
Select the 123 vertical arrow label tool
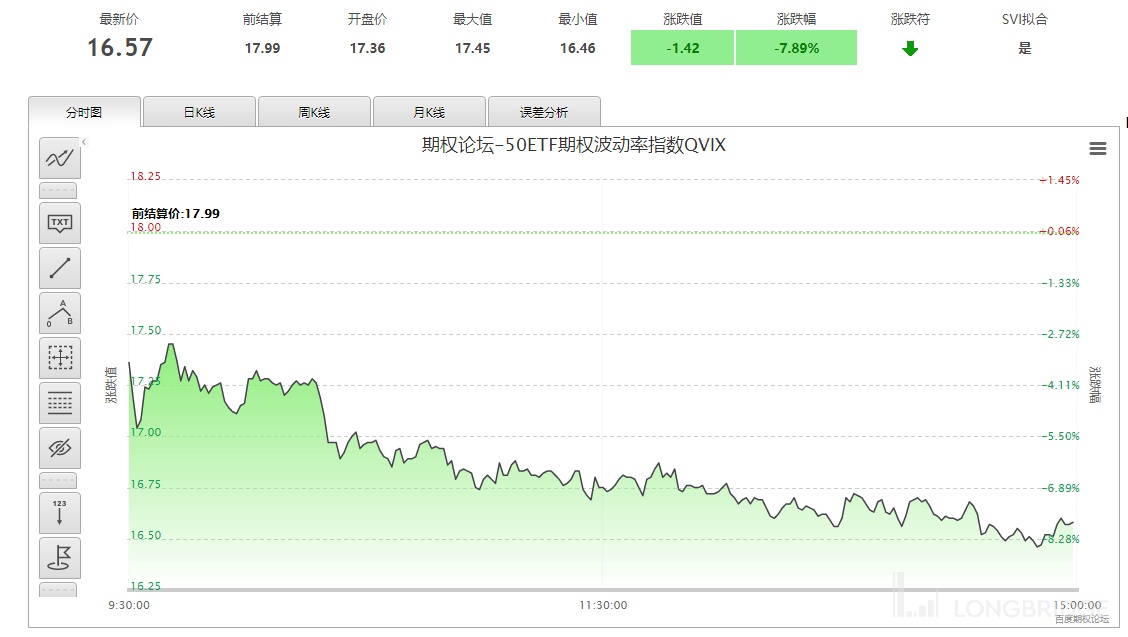point(60,512)
